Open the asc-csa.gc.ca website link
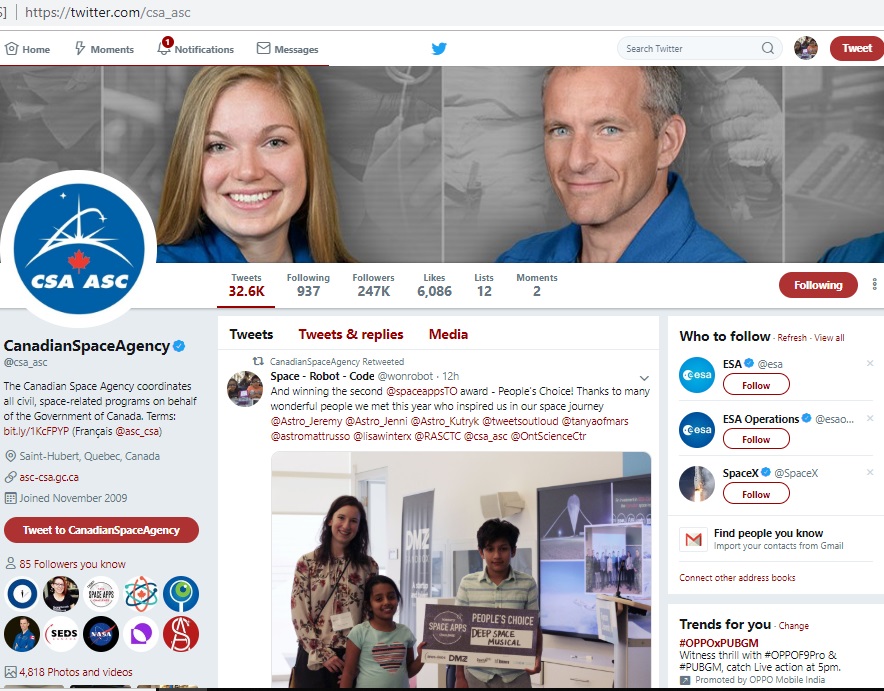This screenshot has width=884, height=691. click(49, 477)
